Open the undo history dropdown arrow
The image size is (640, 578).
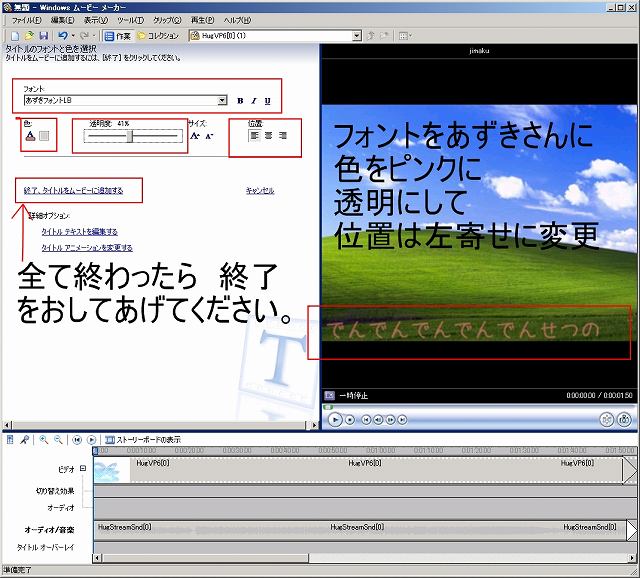[73, 36]
